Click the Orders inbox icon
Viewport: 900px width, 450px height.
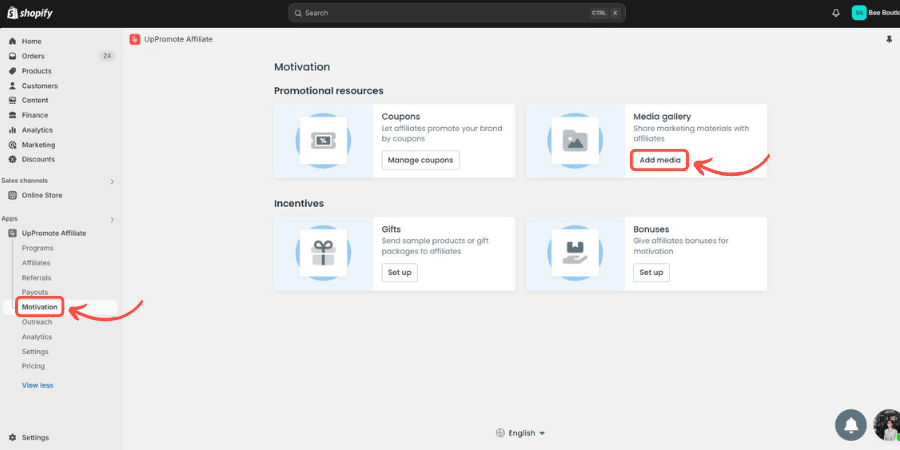[x=12, y=56]
